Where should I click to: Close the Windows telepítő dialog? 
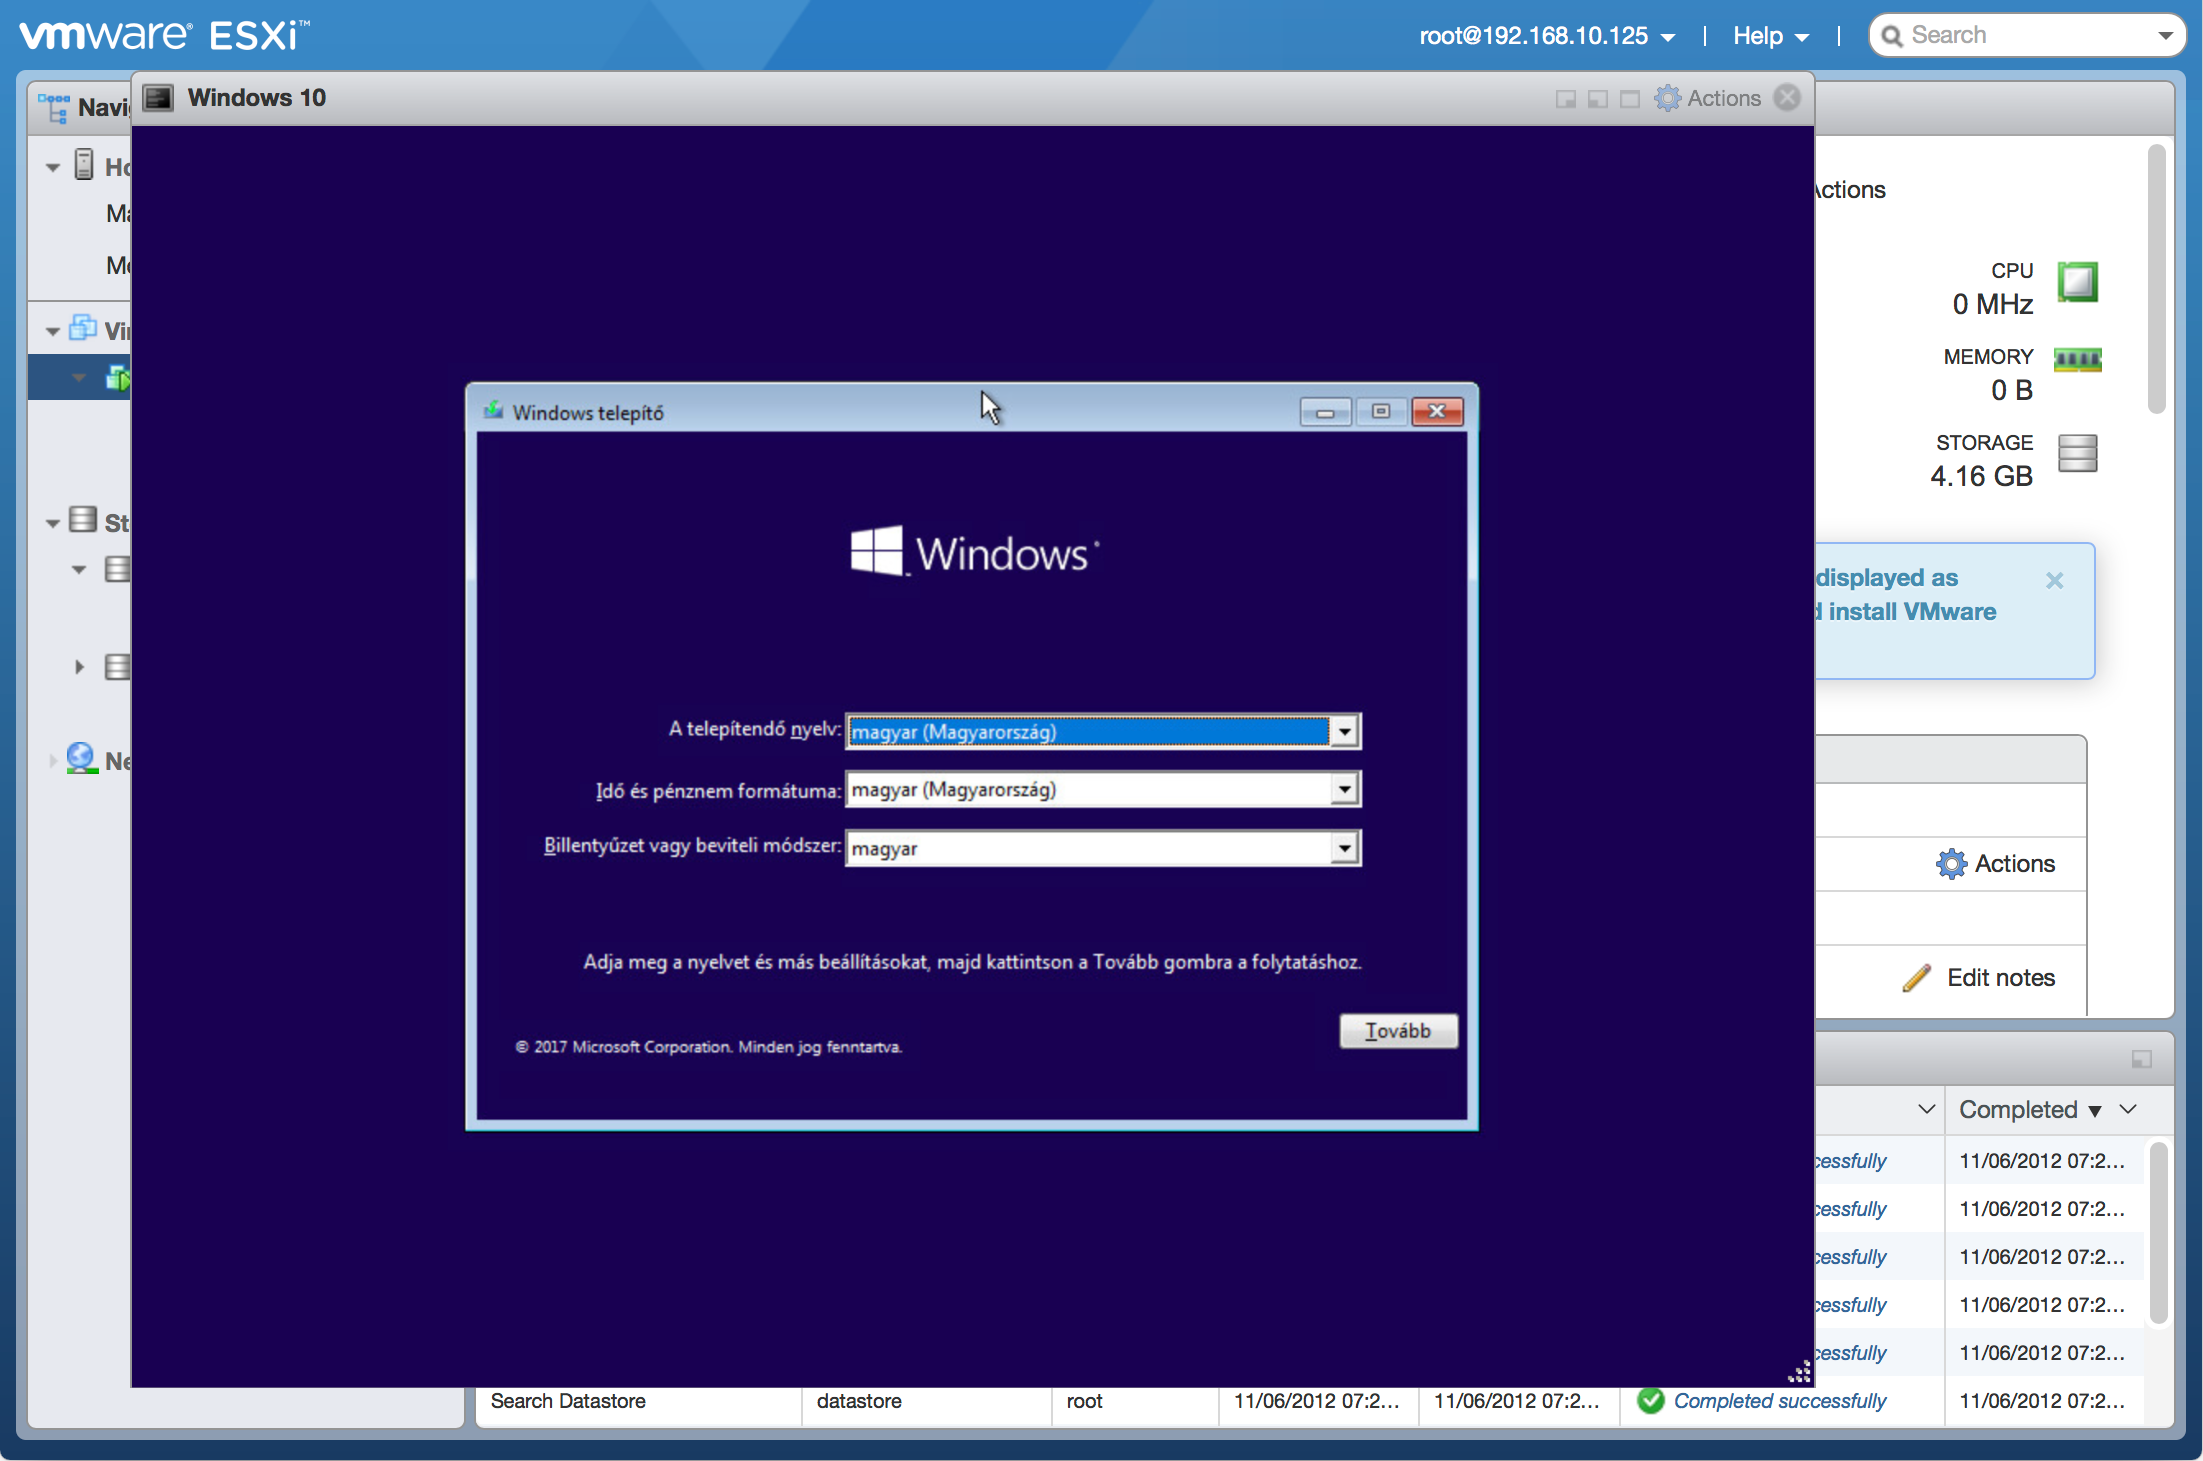pyautogui.click(x=1438, y=412)
